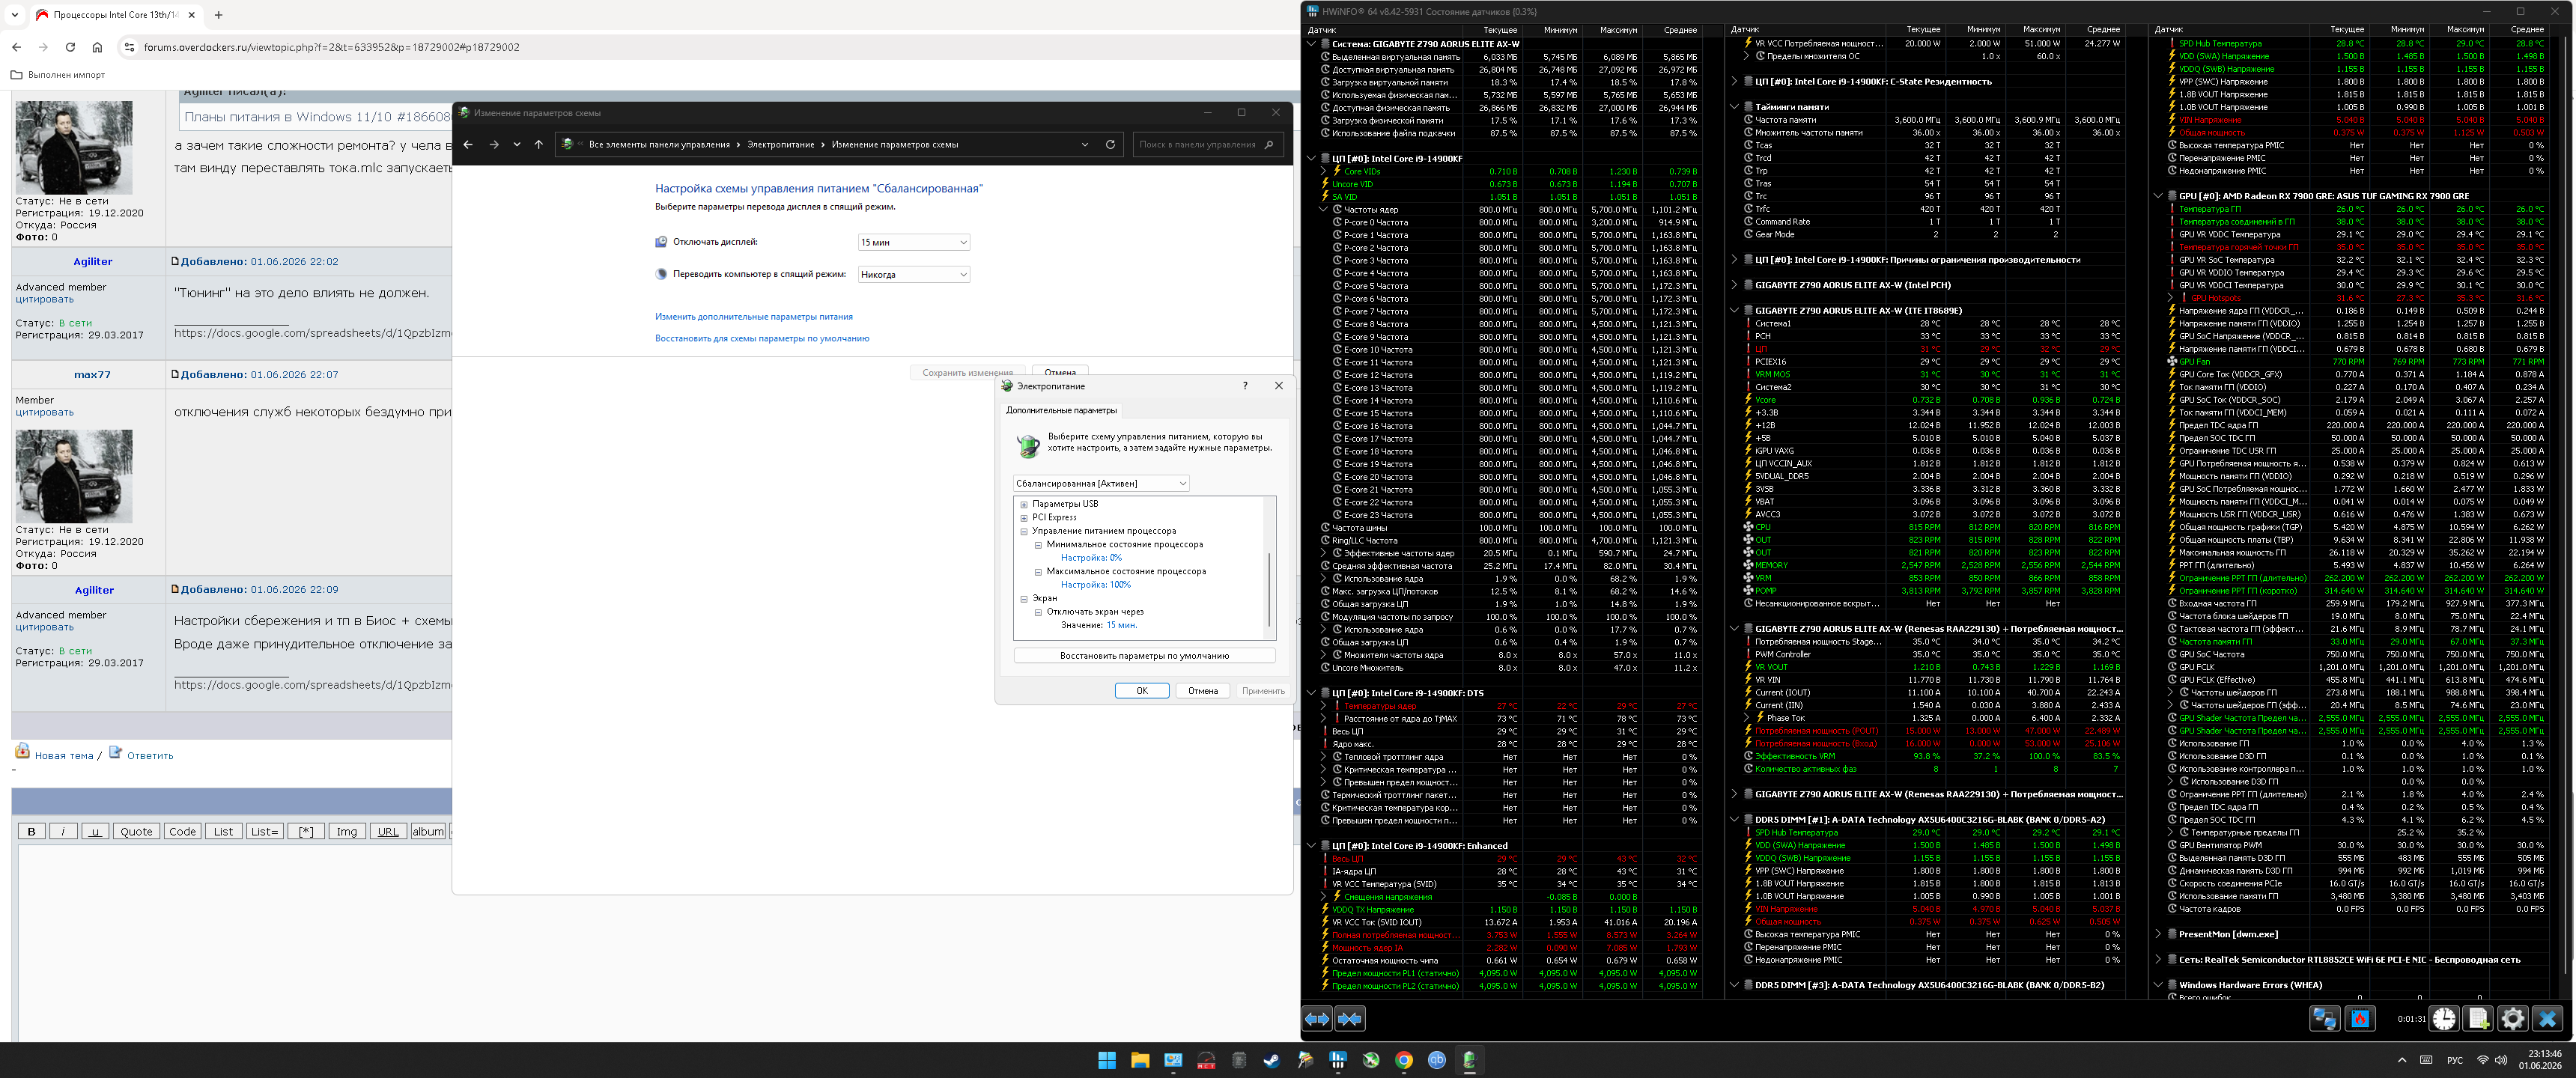Click Новая тема link in forum
Viewport: 2576px width, 1078px height.
click(64, 756)
